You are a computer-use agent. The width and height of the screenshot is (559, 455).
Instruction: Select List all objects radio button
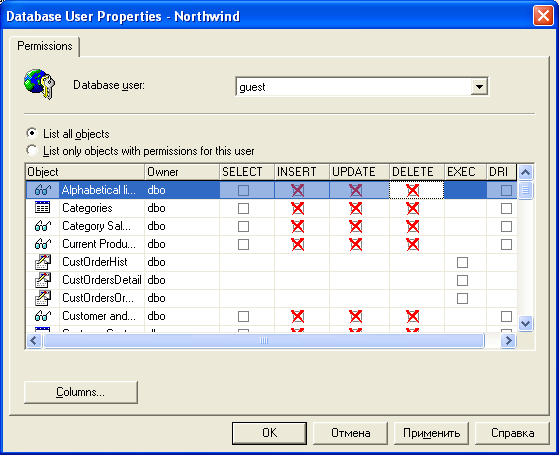pos(32,133)
